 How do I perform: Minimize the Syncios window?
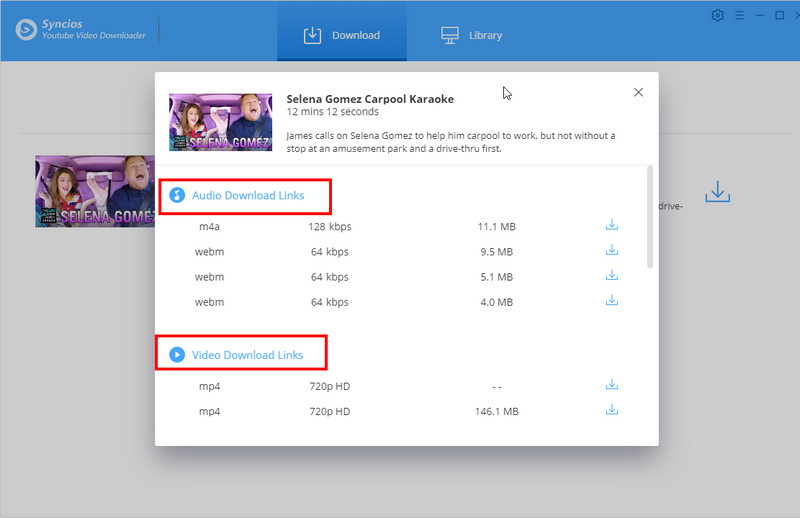pos(760,15)
